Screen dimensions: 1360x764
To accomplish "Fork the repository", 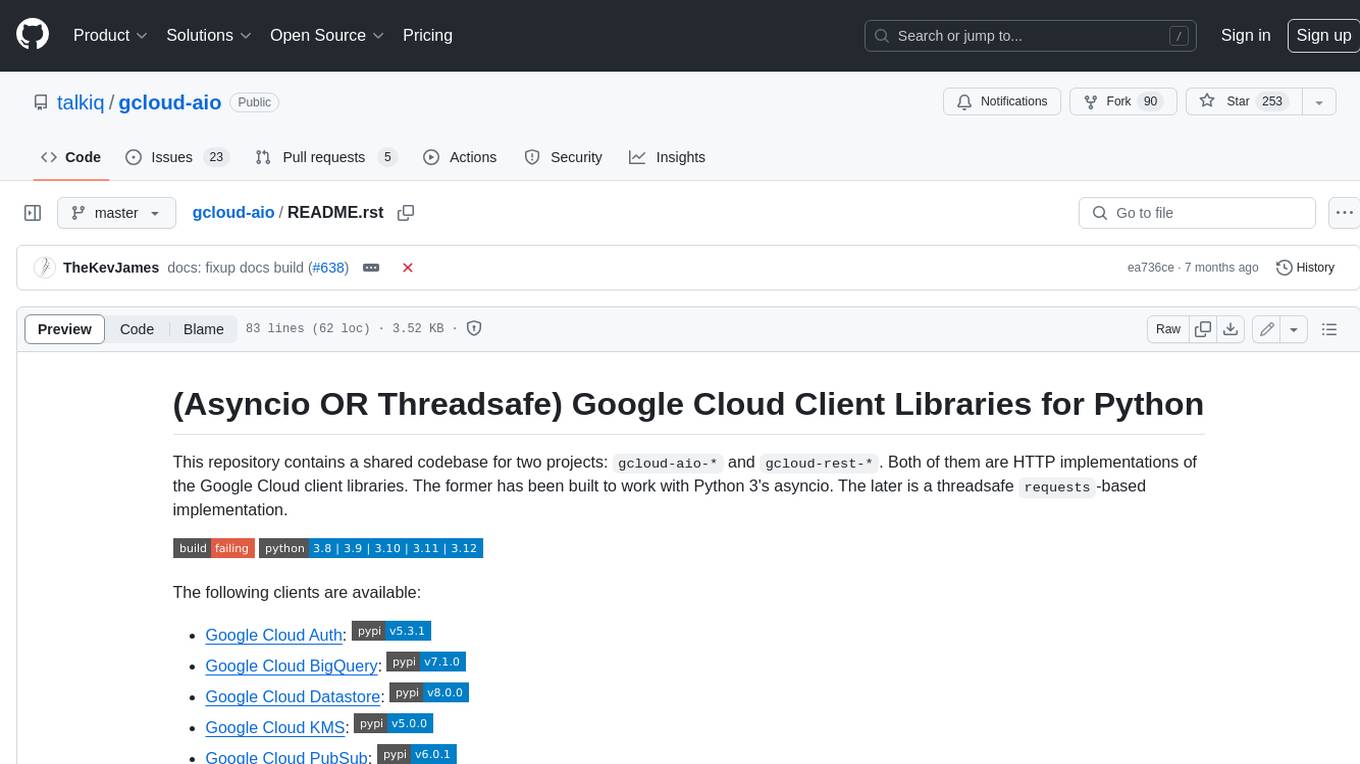I will (1123, 101).
